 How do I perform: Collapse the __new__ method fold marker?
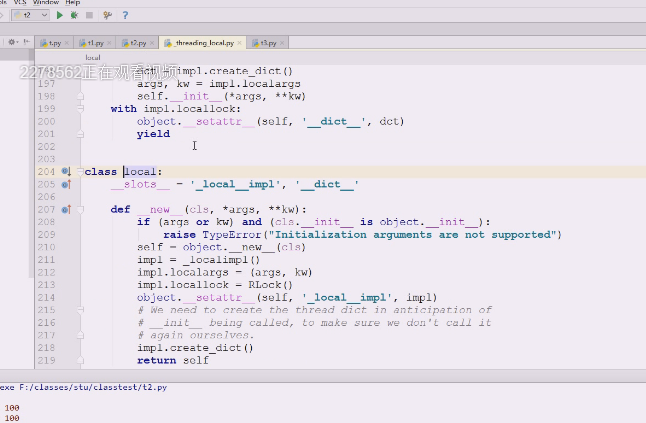click(x=80, y=209)
